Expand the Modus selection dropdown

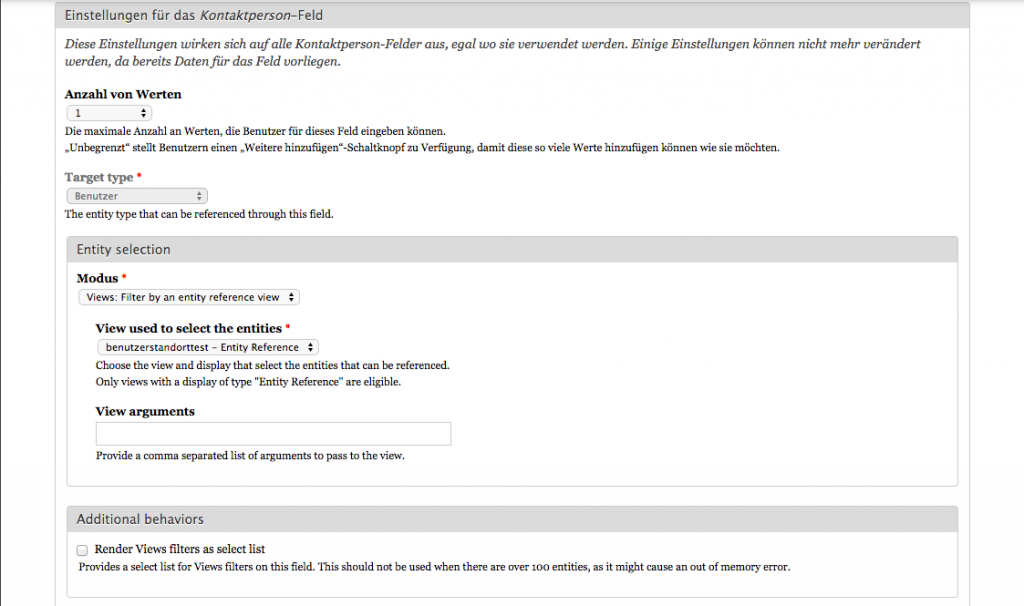tap(188, 297)
